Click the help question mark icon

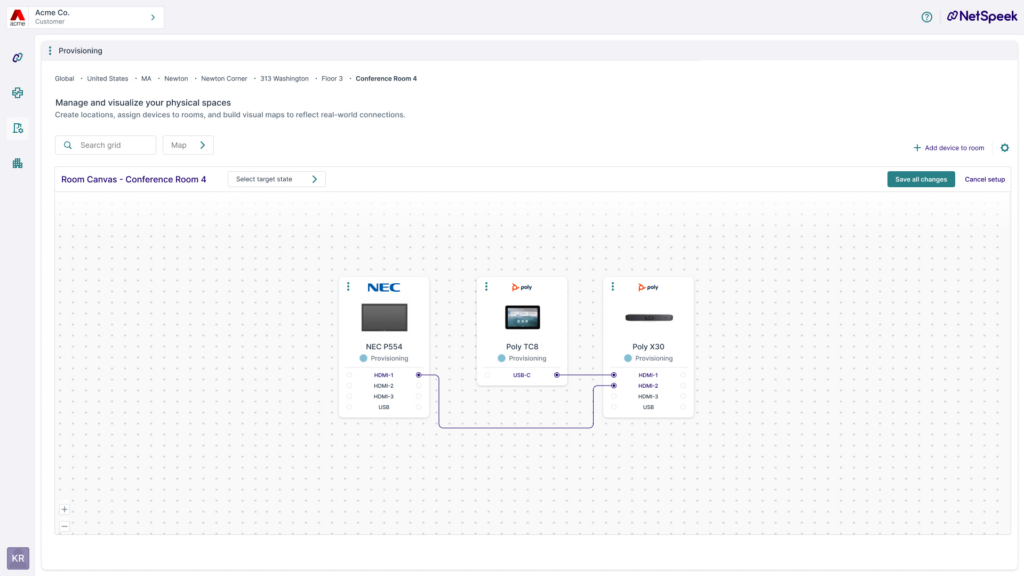(926, 17)
